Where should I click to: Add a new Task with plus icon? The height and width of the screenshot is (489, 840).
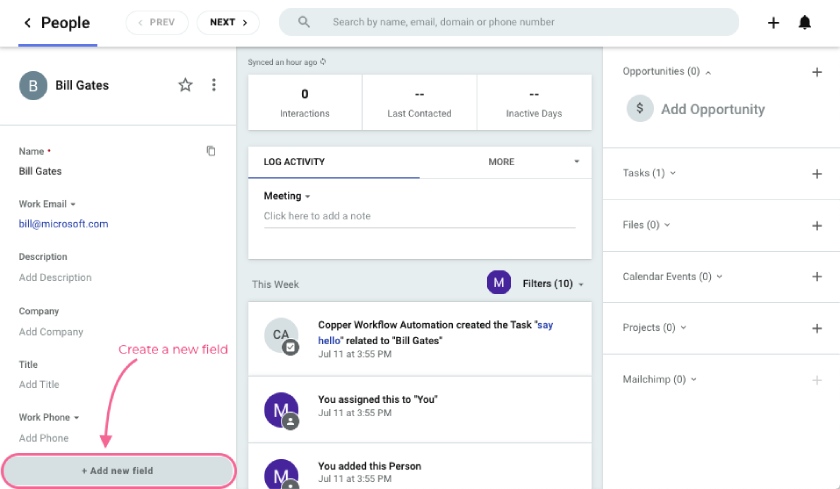(x=817, y=174)
